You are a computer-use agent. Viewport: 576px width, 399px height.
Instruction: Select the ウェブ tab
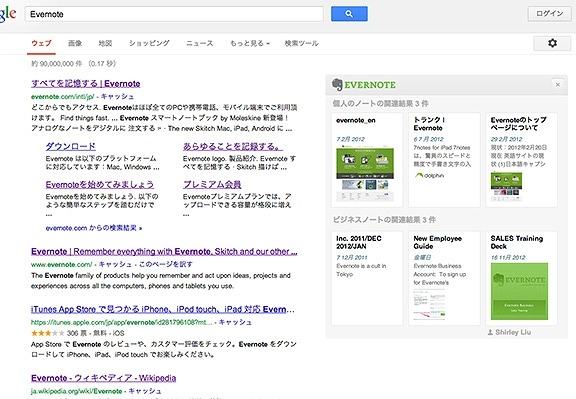coord(41,43)
